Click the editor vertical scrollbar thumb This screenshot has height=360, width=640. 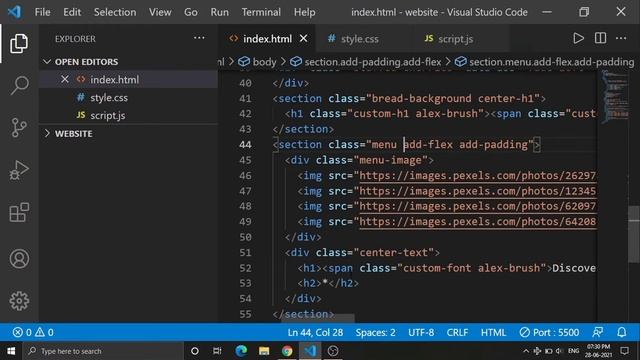click(x=634, y=234)
